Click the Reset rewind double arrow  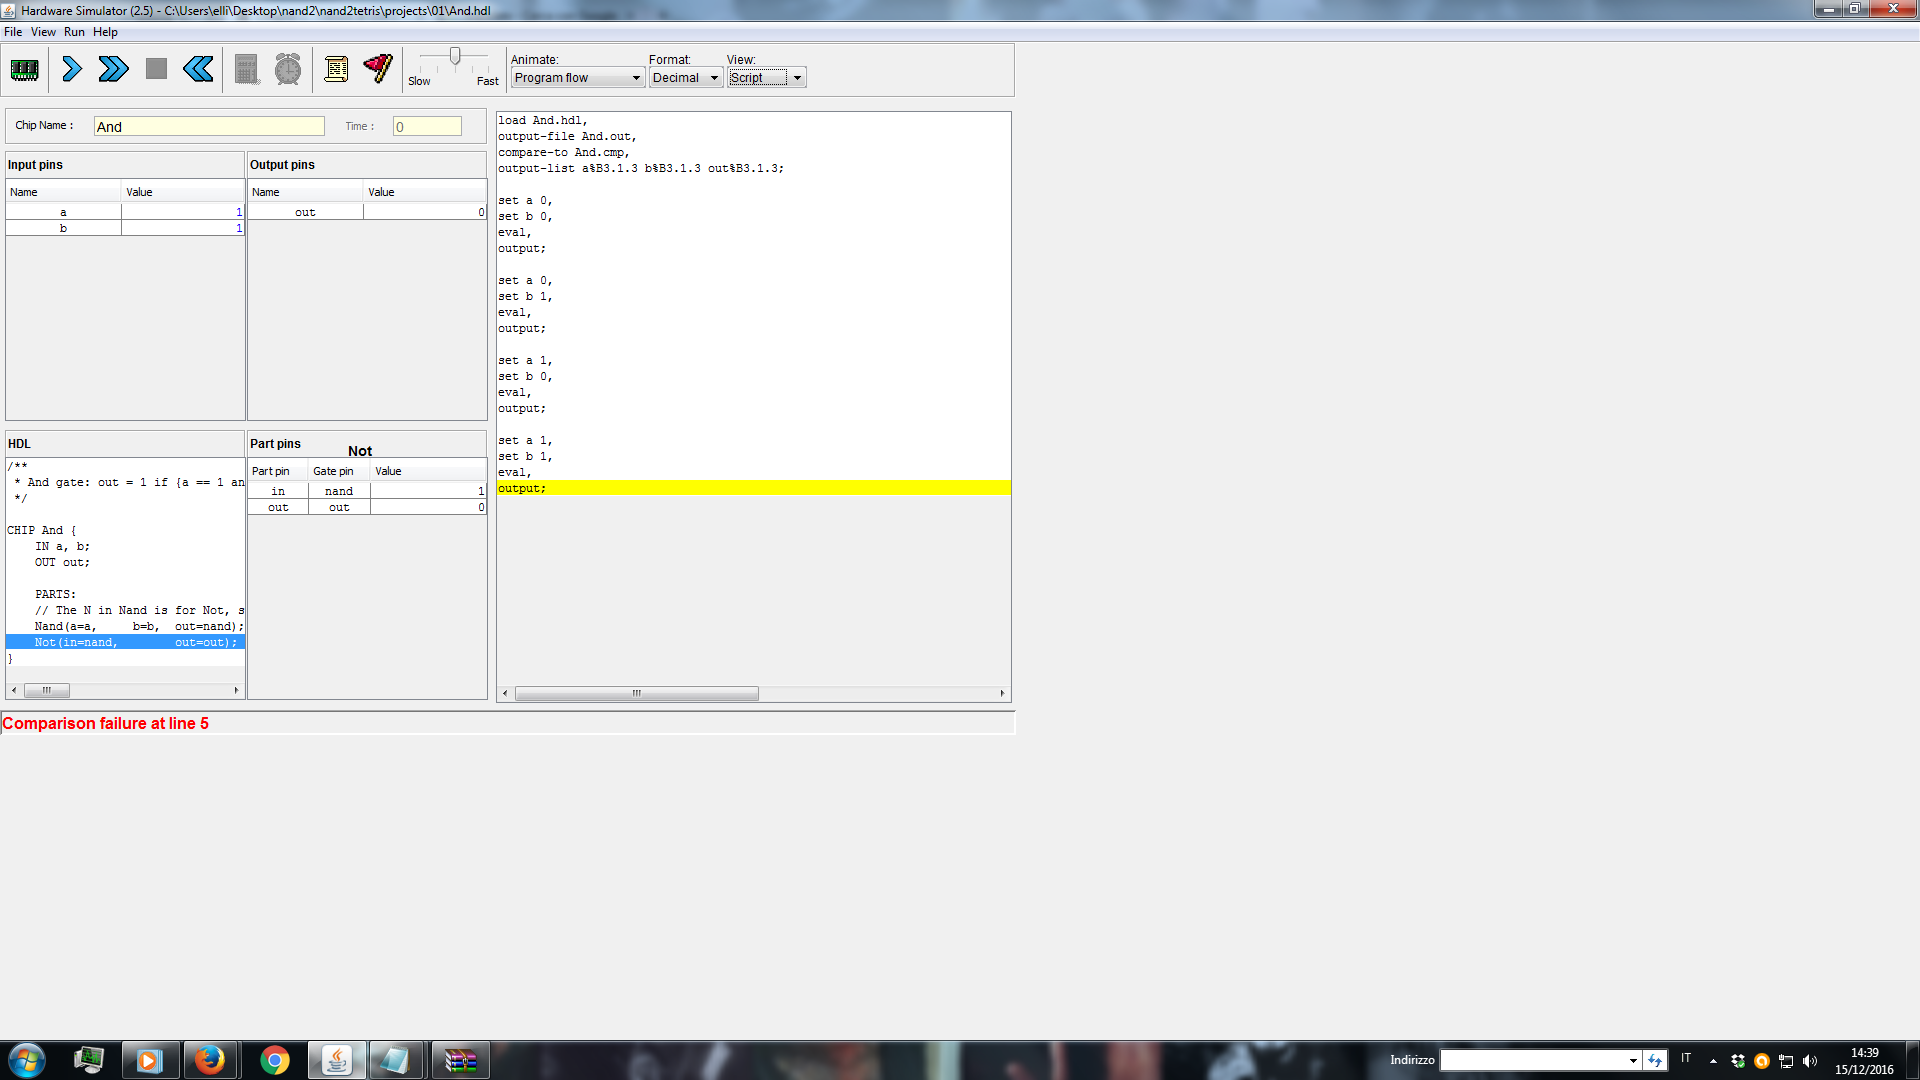tap(198, 69)
